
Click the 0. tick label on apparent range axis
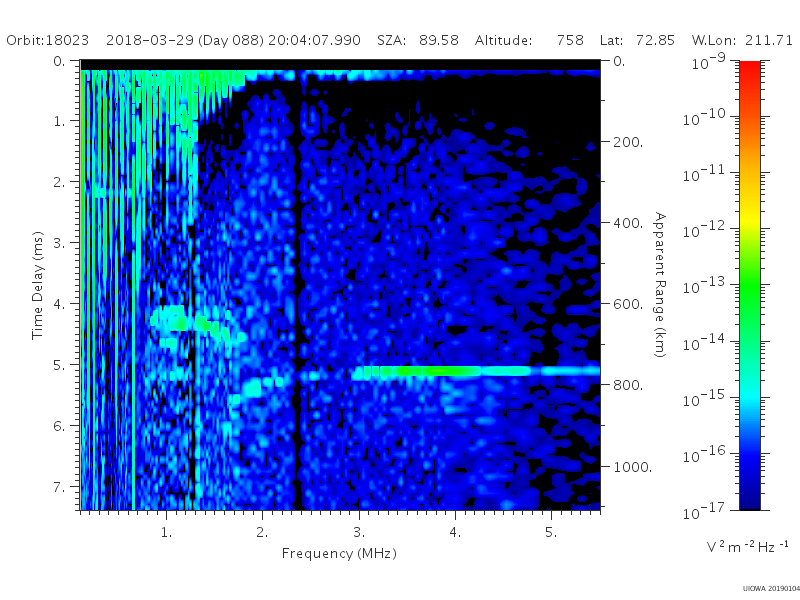[619, 61]
